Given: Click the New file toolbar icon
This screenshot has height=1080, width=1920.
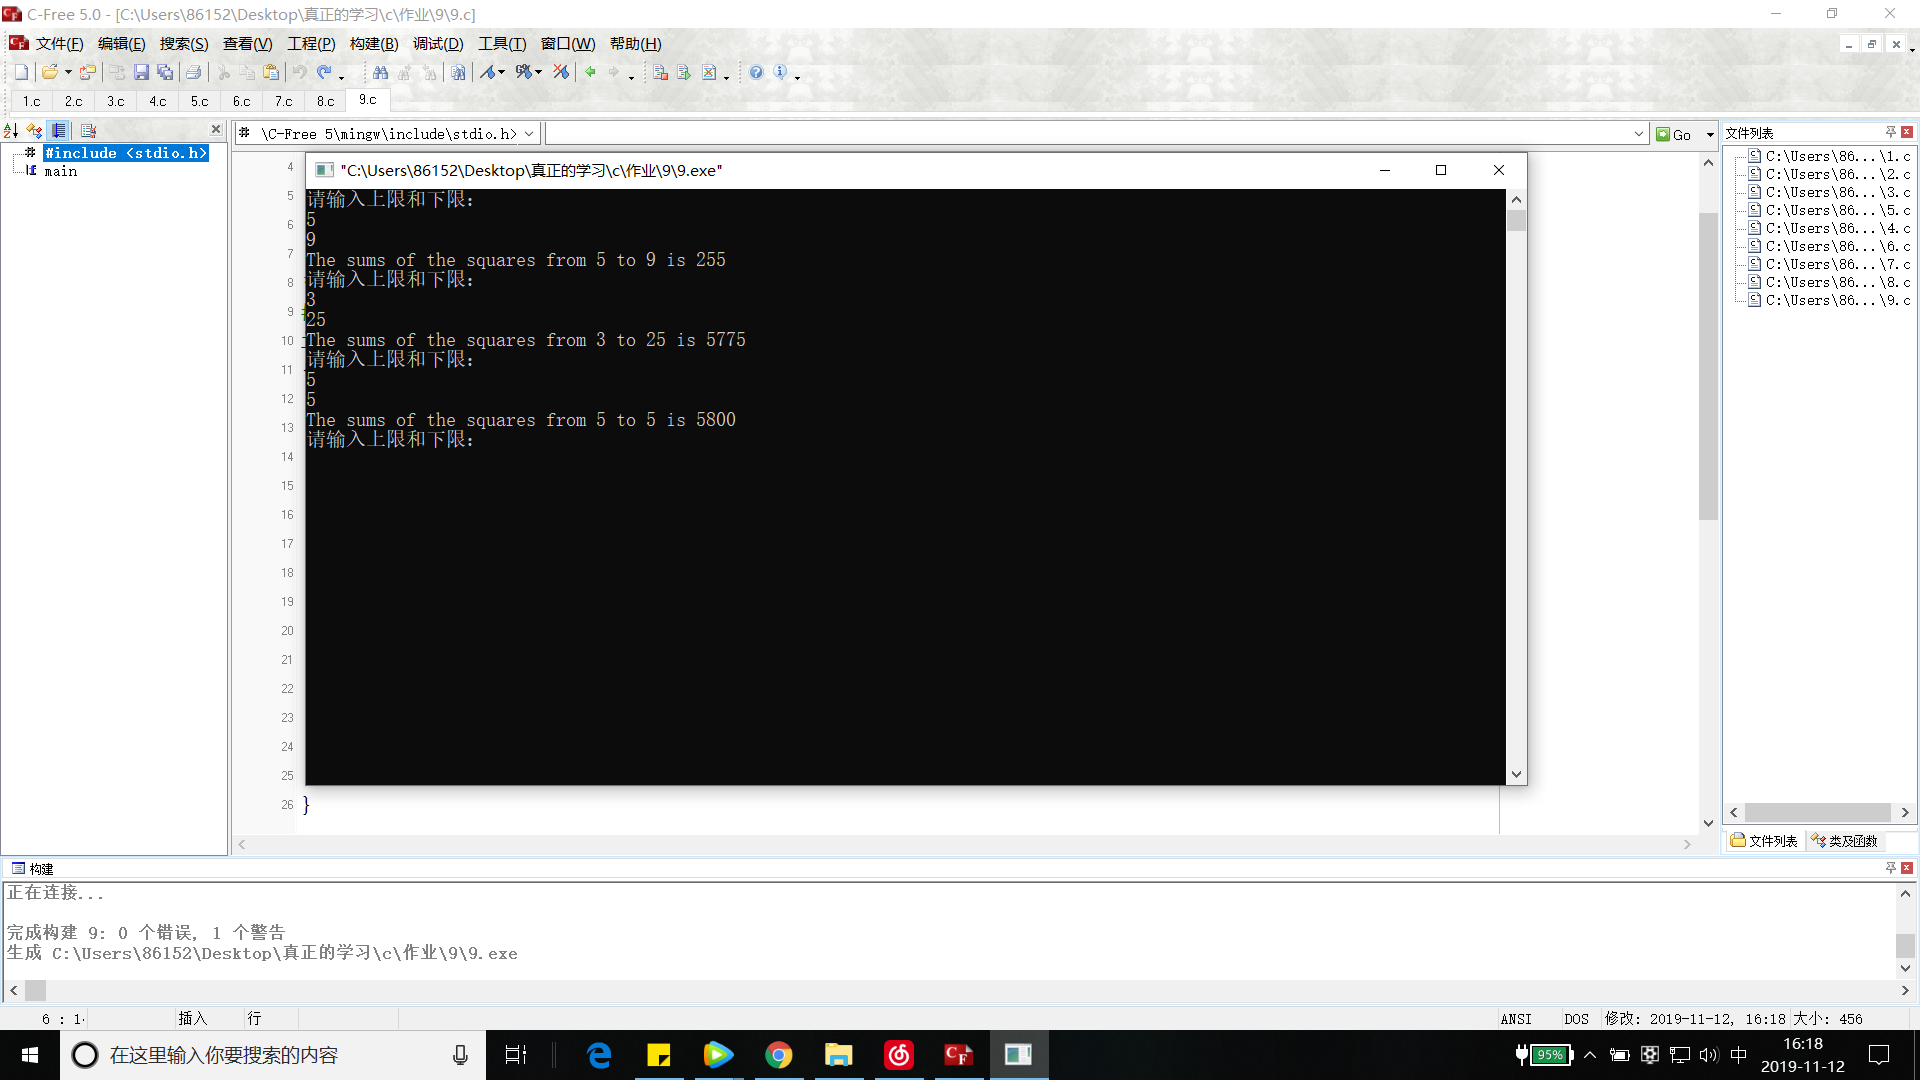Looking at the screenshot, I should pyautogui.click(x=21, y=72).
